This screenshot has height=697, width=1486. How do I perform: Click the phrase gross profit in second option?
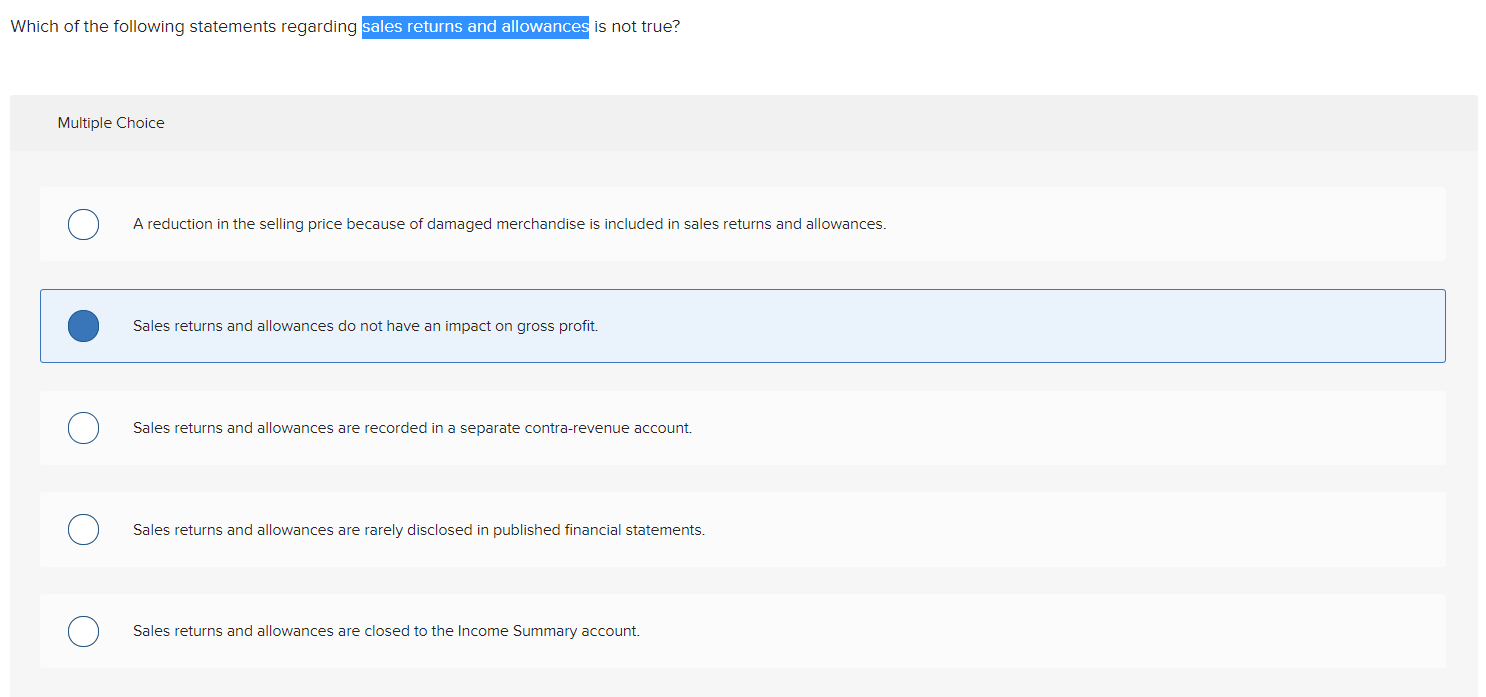552,325
